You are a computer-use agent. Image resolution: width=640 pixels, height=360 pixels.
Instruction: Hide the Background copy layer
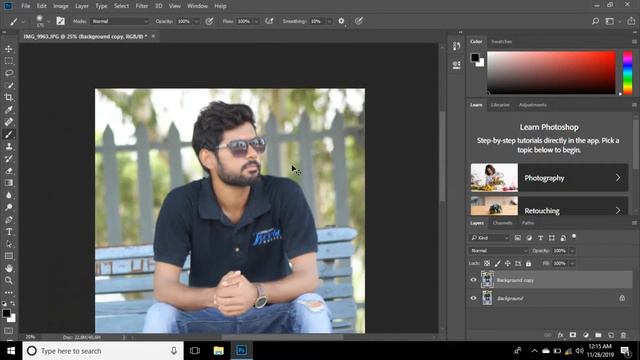click(x=473, y=280)
